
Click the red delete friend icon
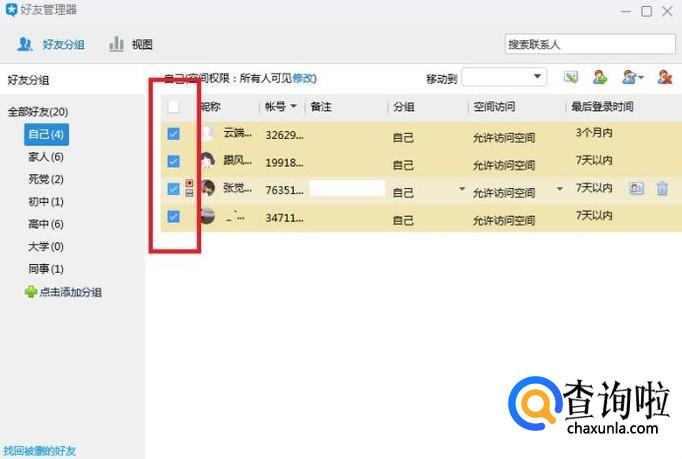coord(665,77)
